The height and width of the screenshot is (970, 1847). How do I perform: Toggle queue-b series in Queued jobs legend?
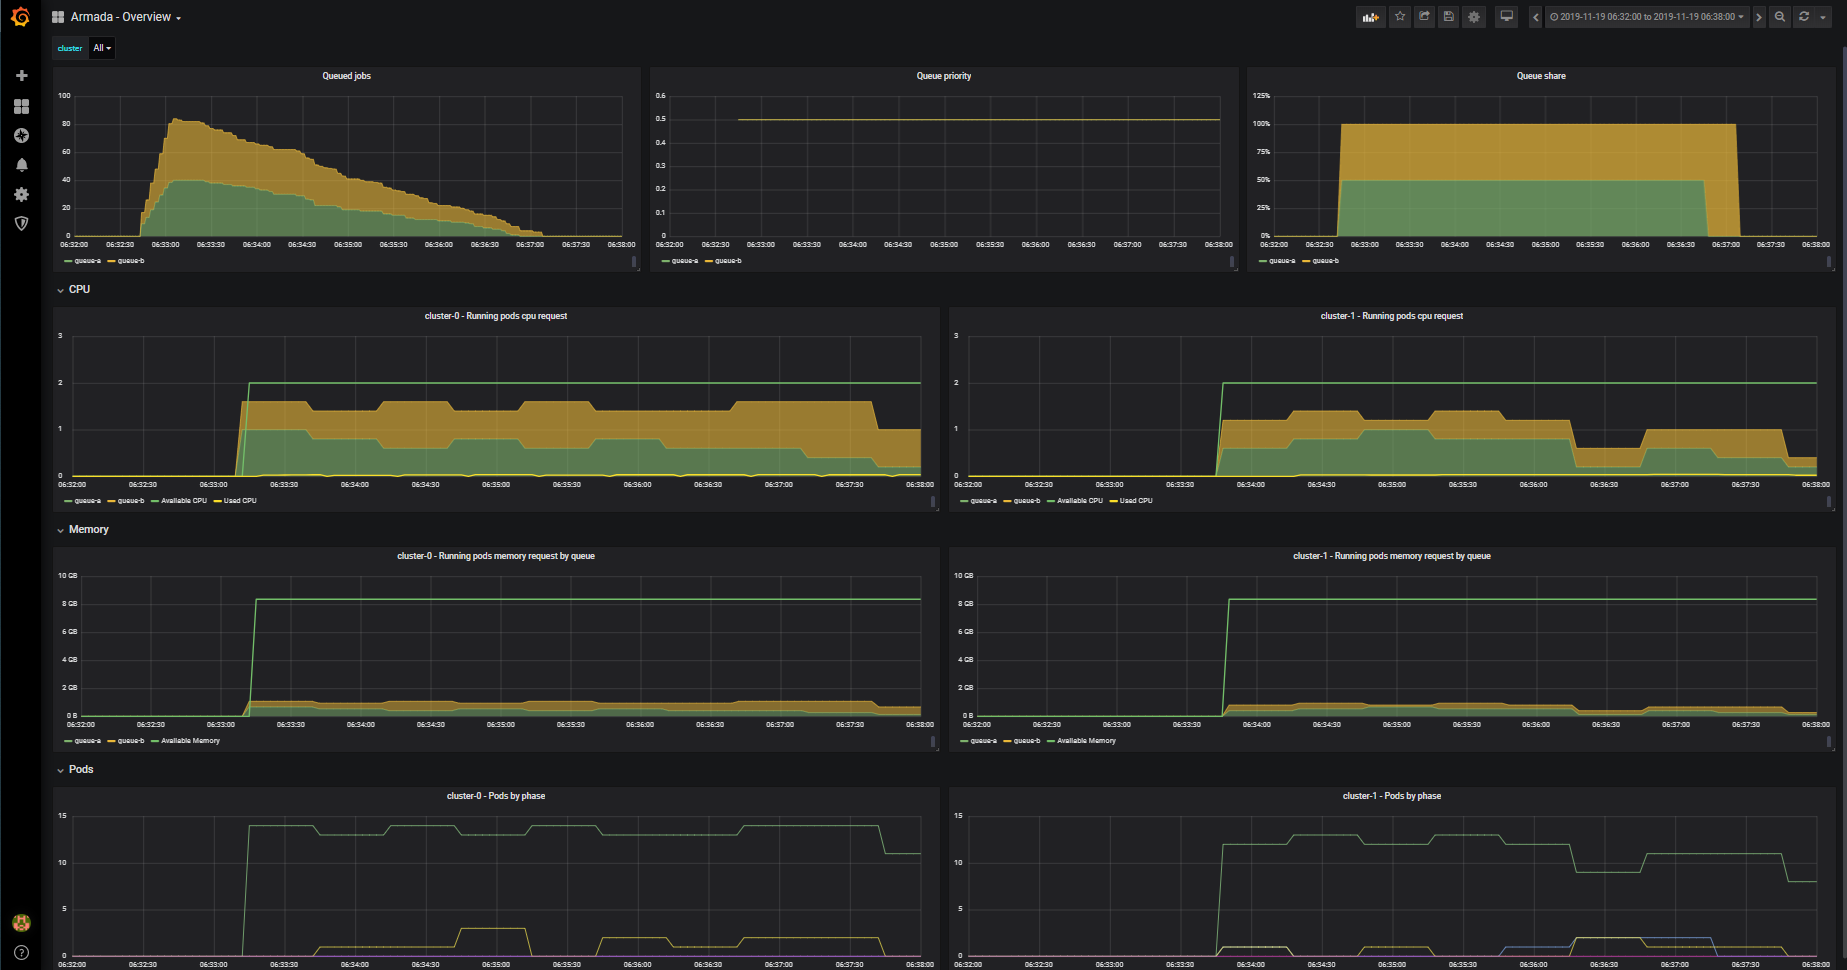131,261
